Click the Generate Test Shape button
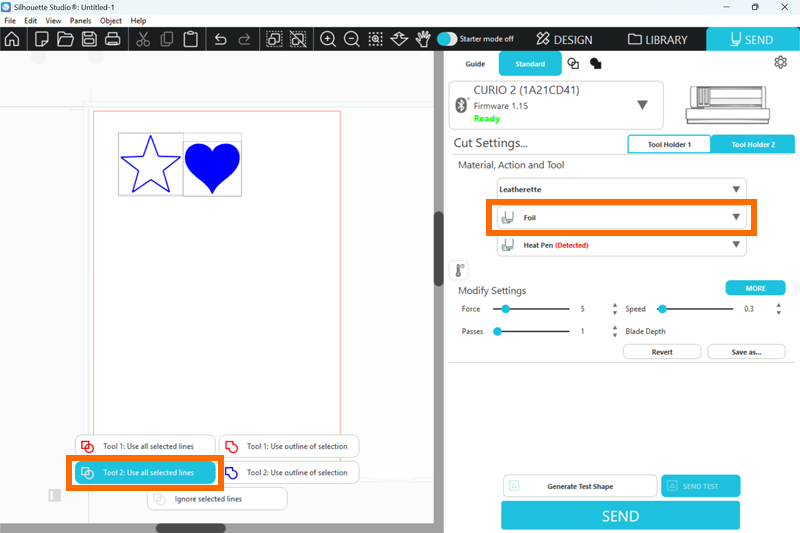The height and width of the screenshot is (533, 800). 580,486
